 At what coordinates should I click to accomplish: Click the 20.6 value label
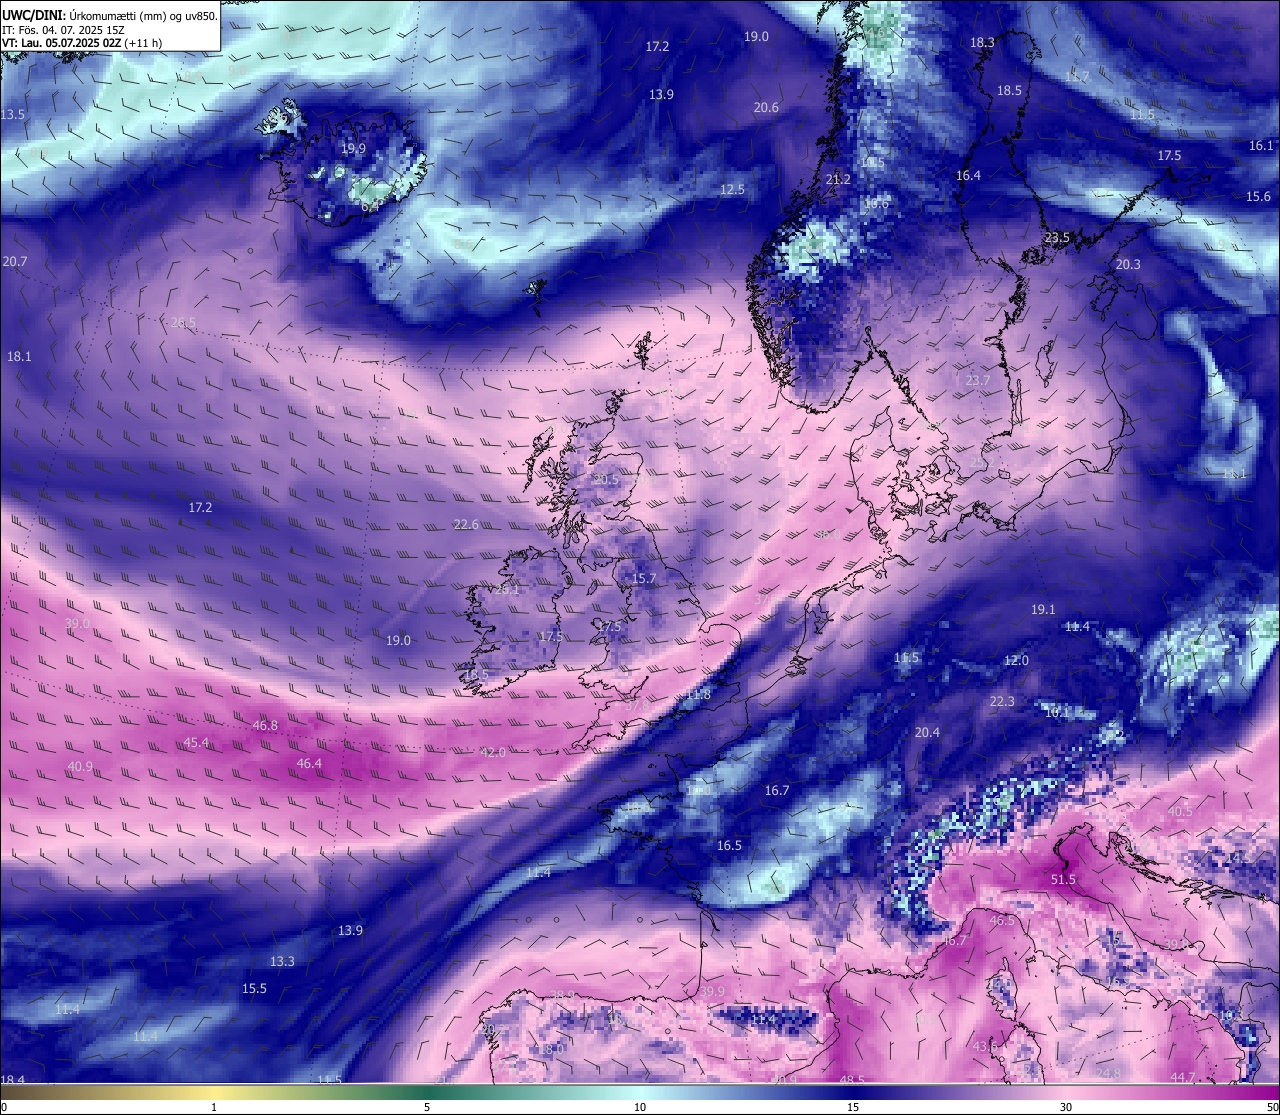pos(766,107)
